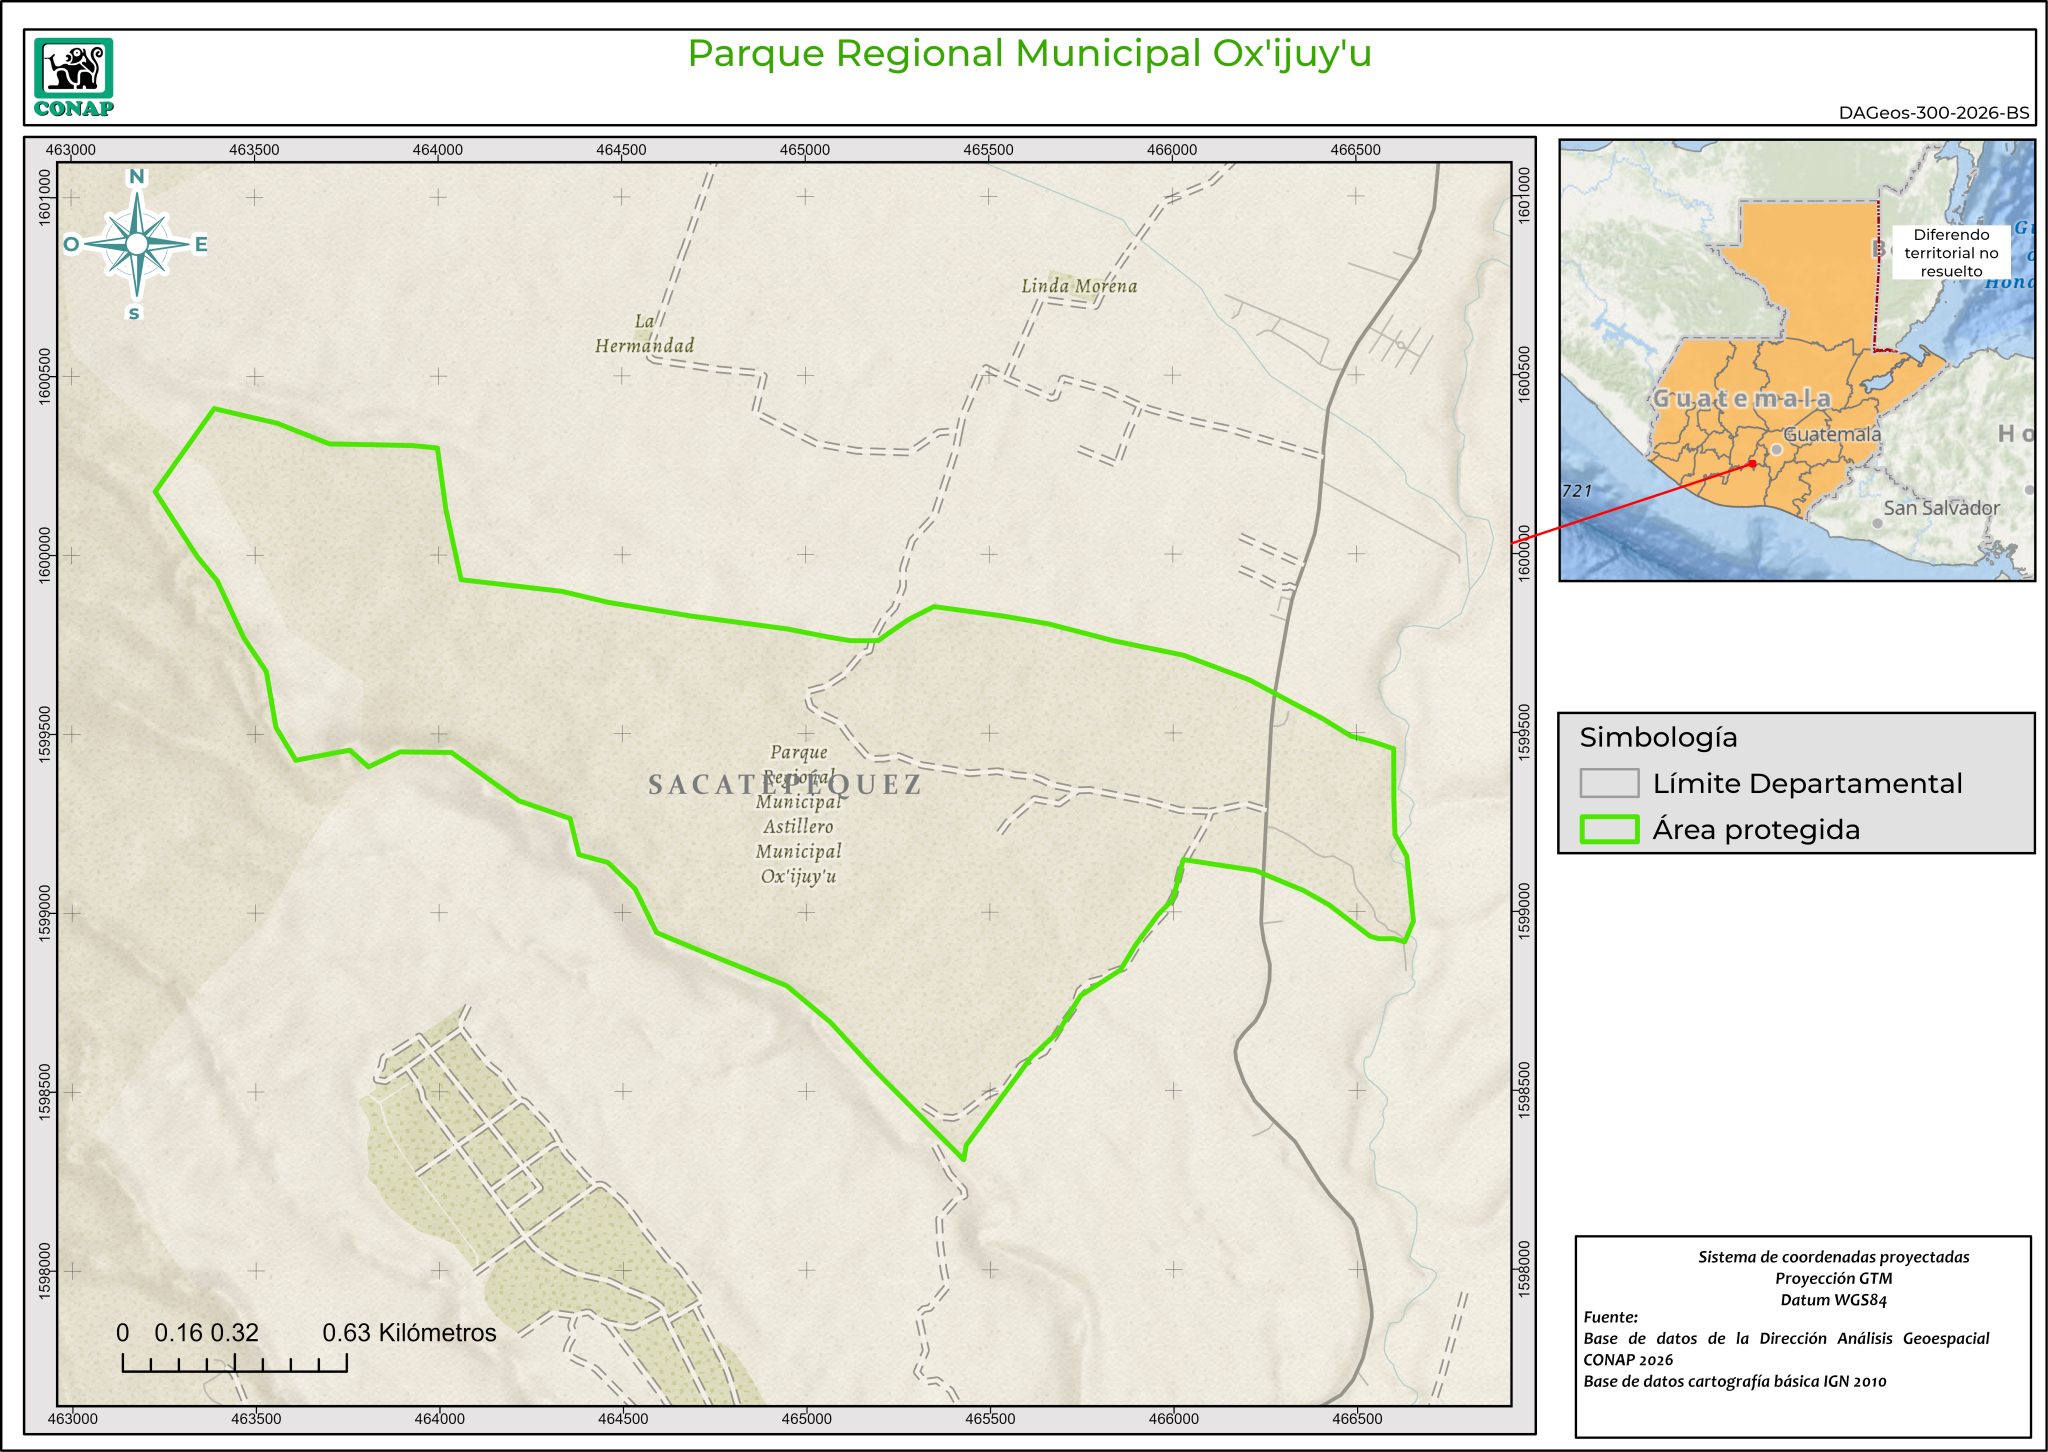Click the 465000 top coordinate label
The width and height of the screenshot is (2048, 1452).
pyautogui.click(x=805, y=150)
